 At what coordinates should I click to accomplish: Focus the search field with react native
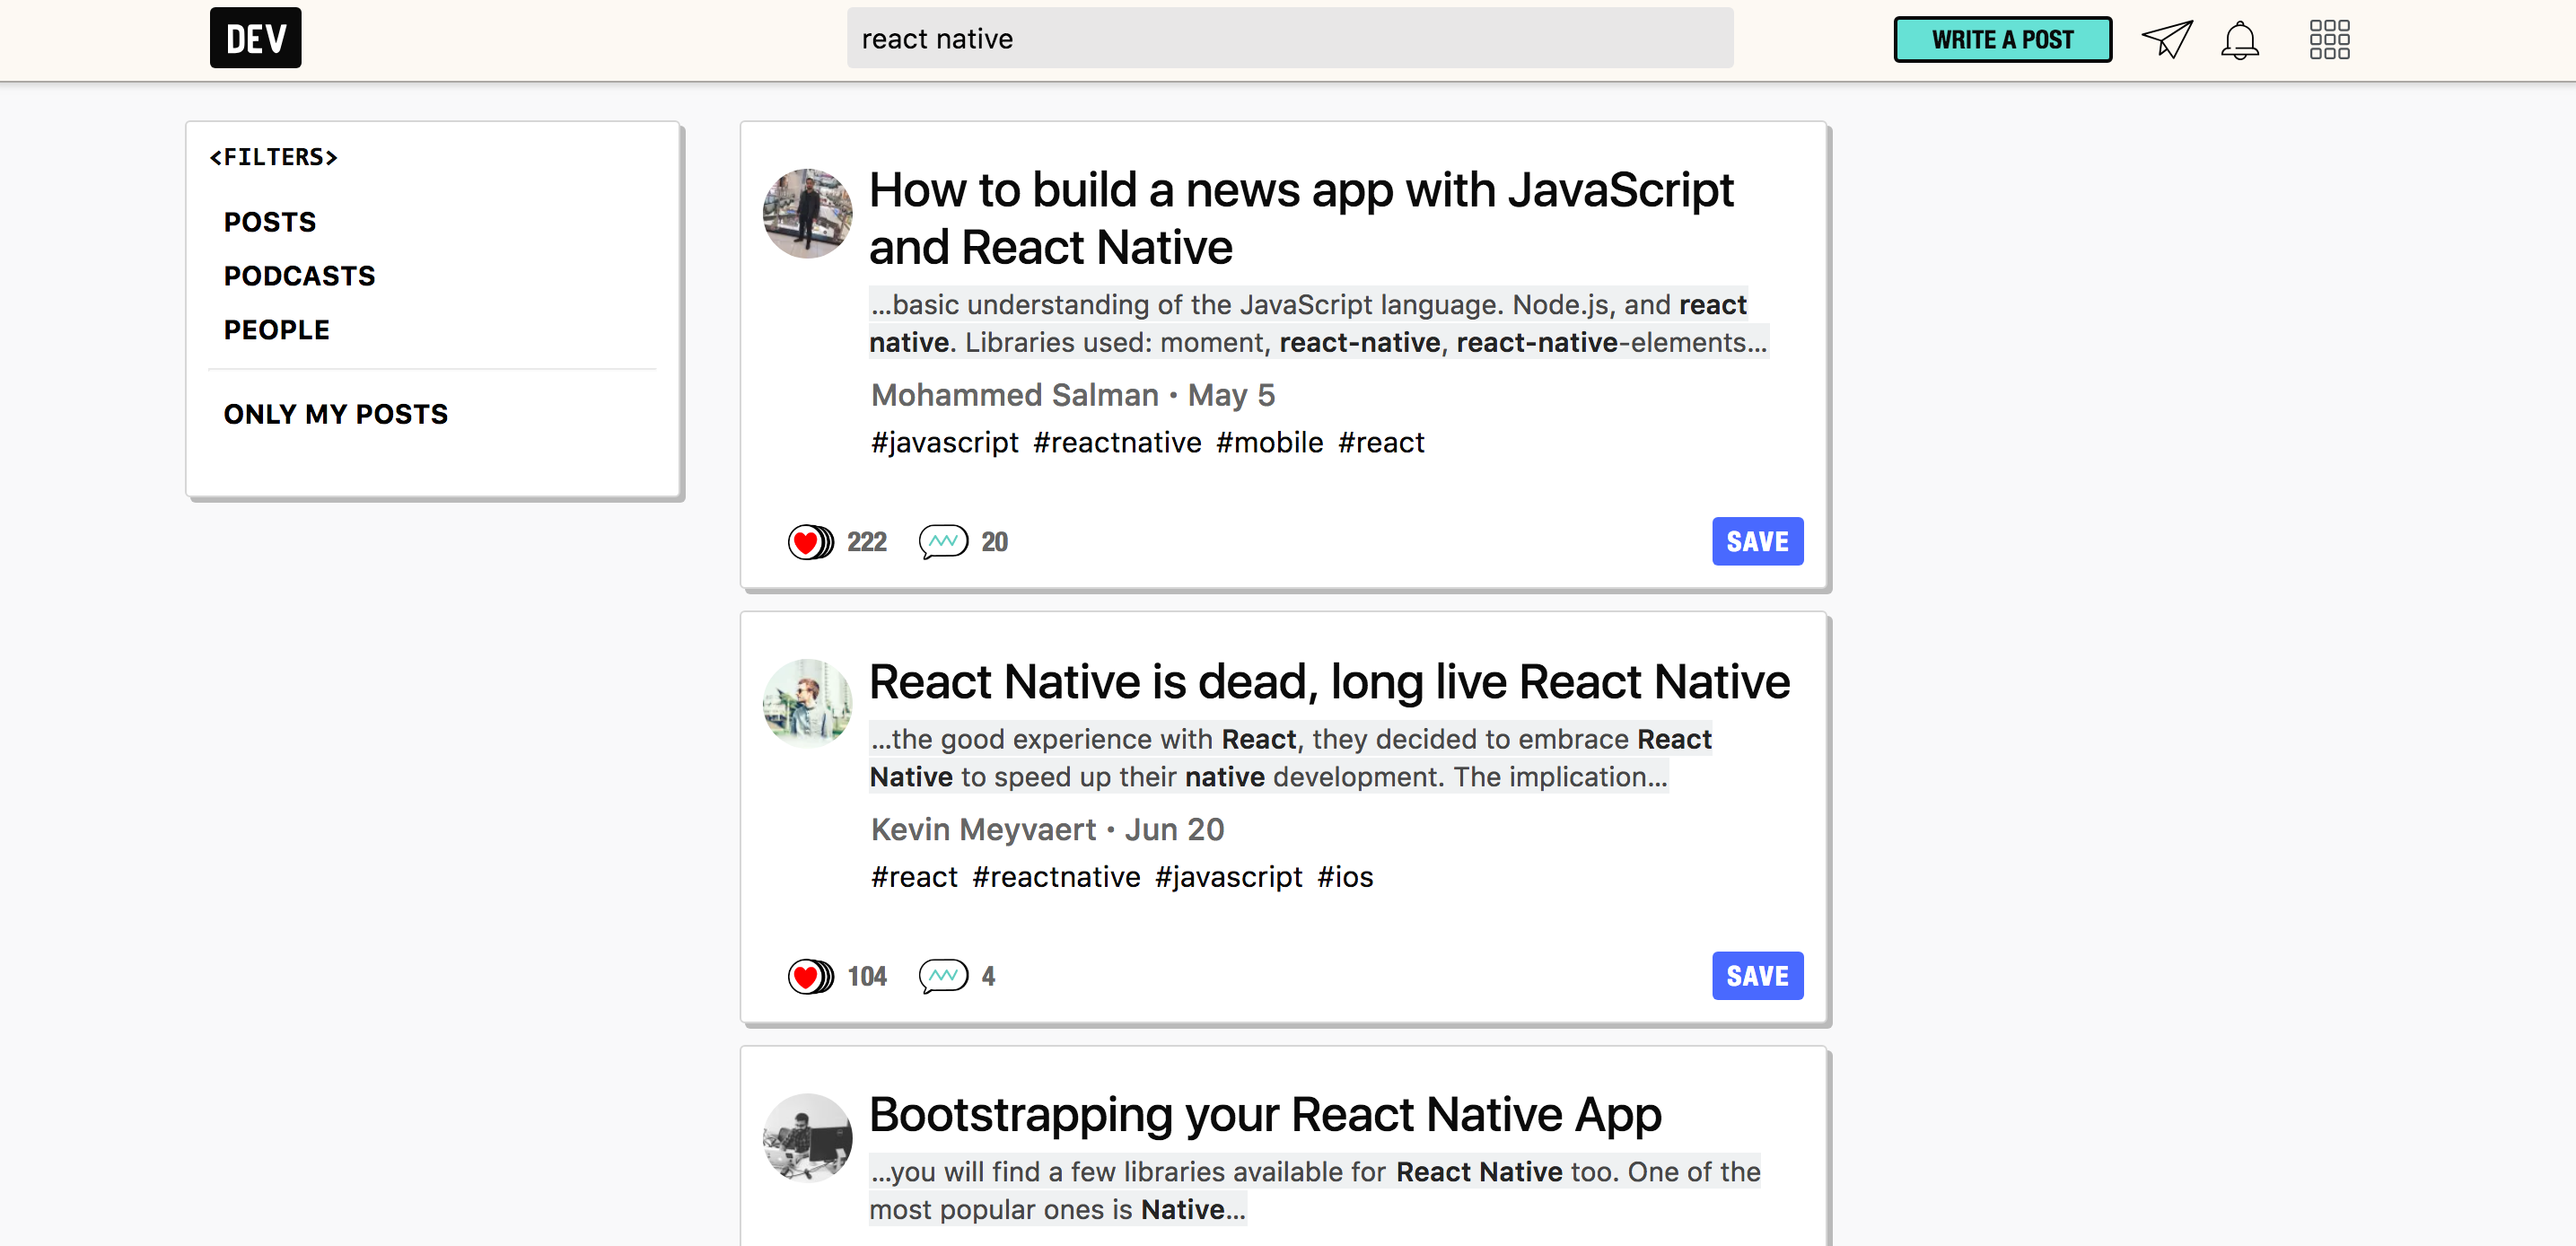(x=1290, y=39)
